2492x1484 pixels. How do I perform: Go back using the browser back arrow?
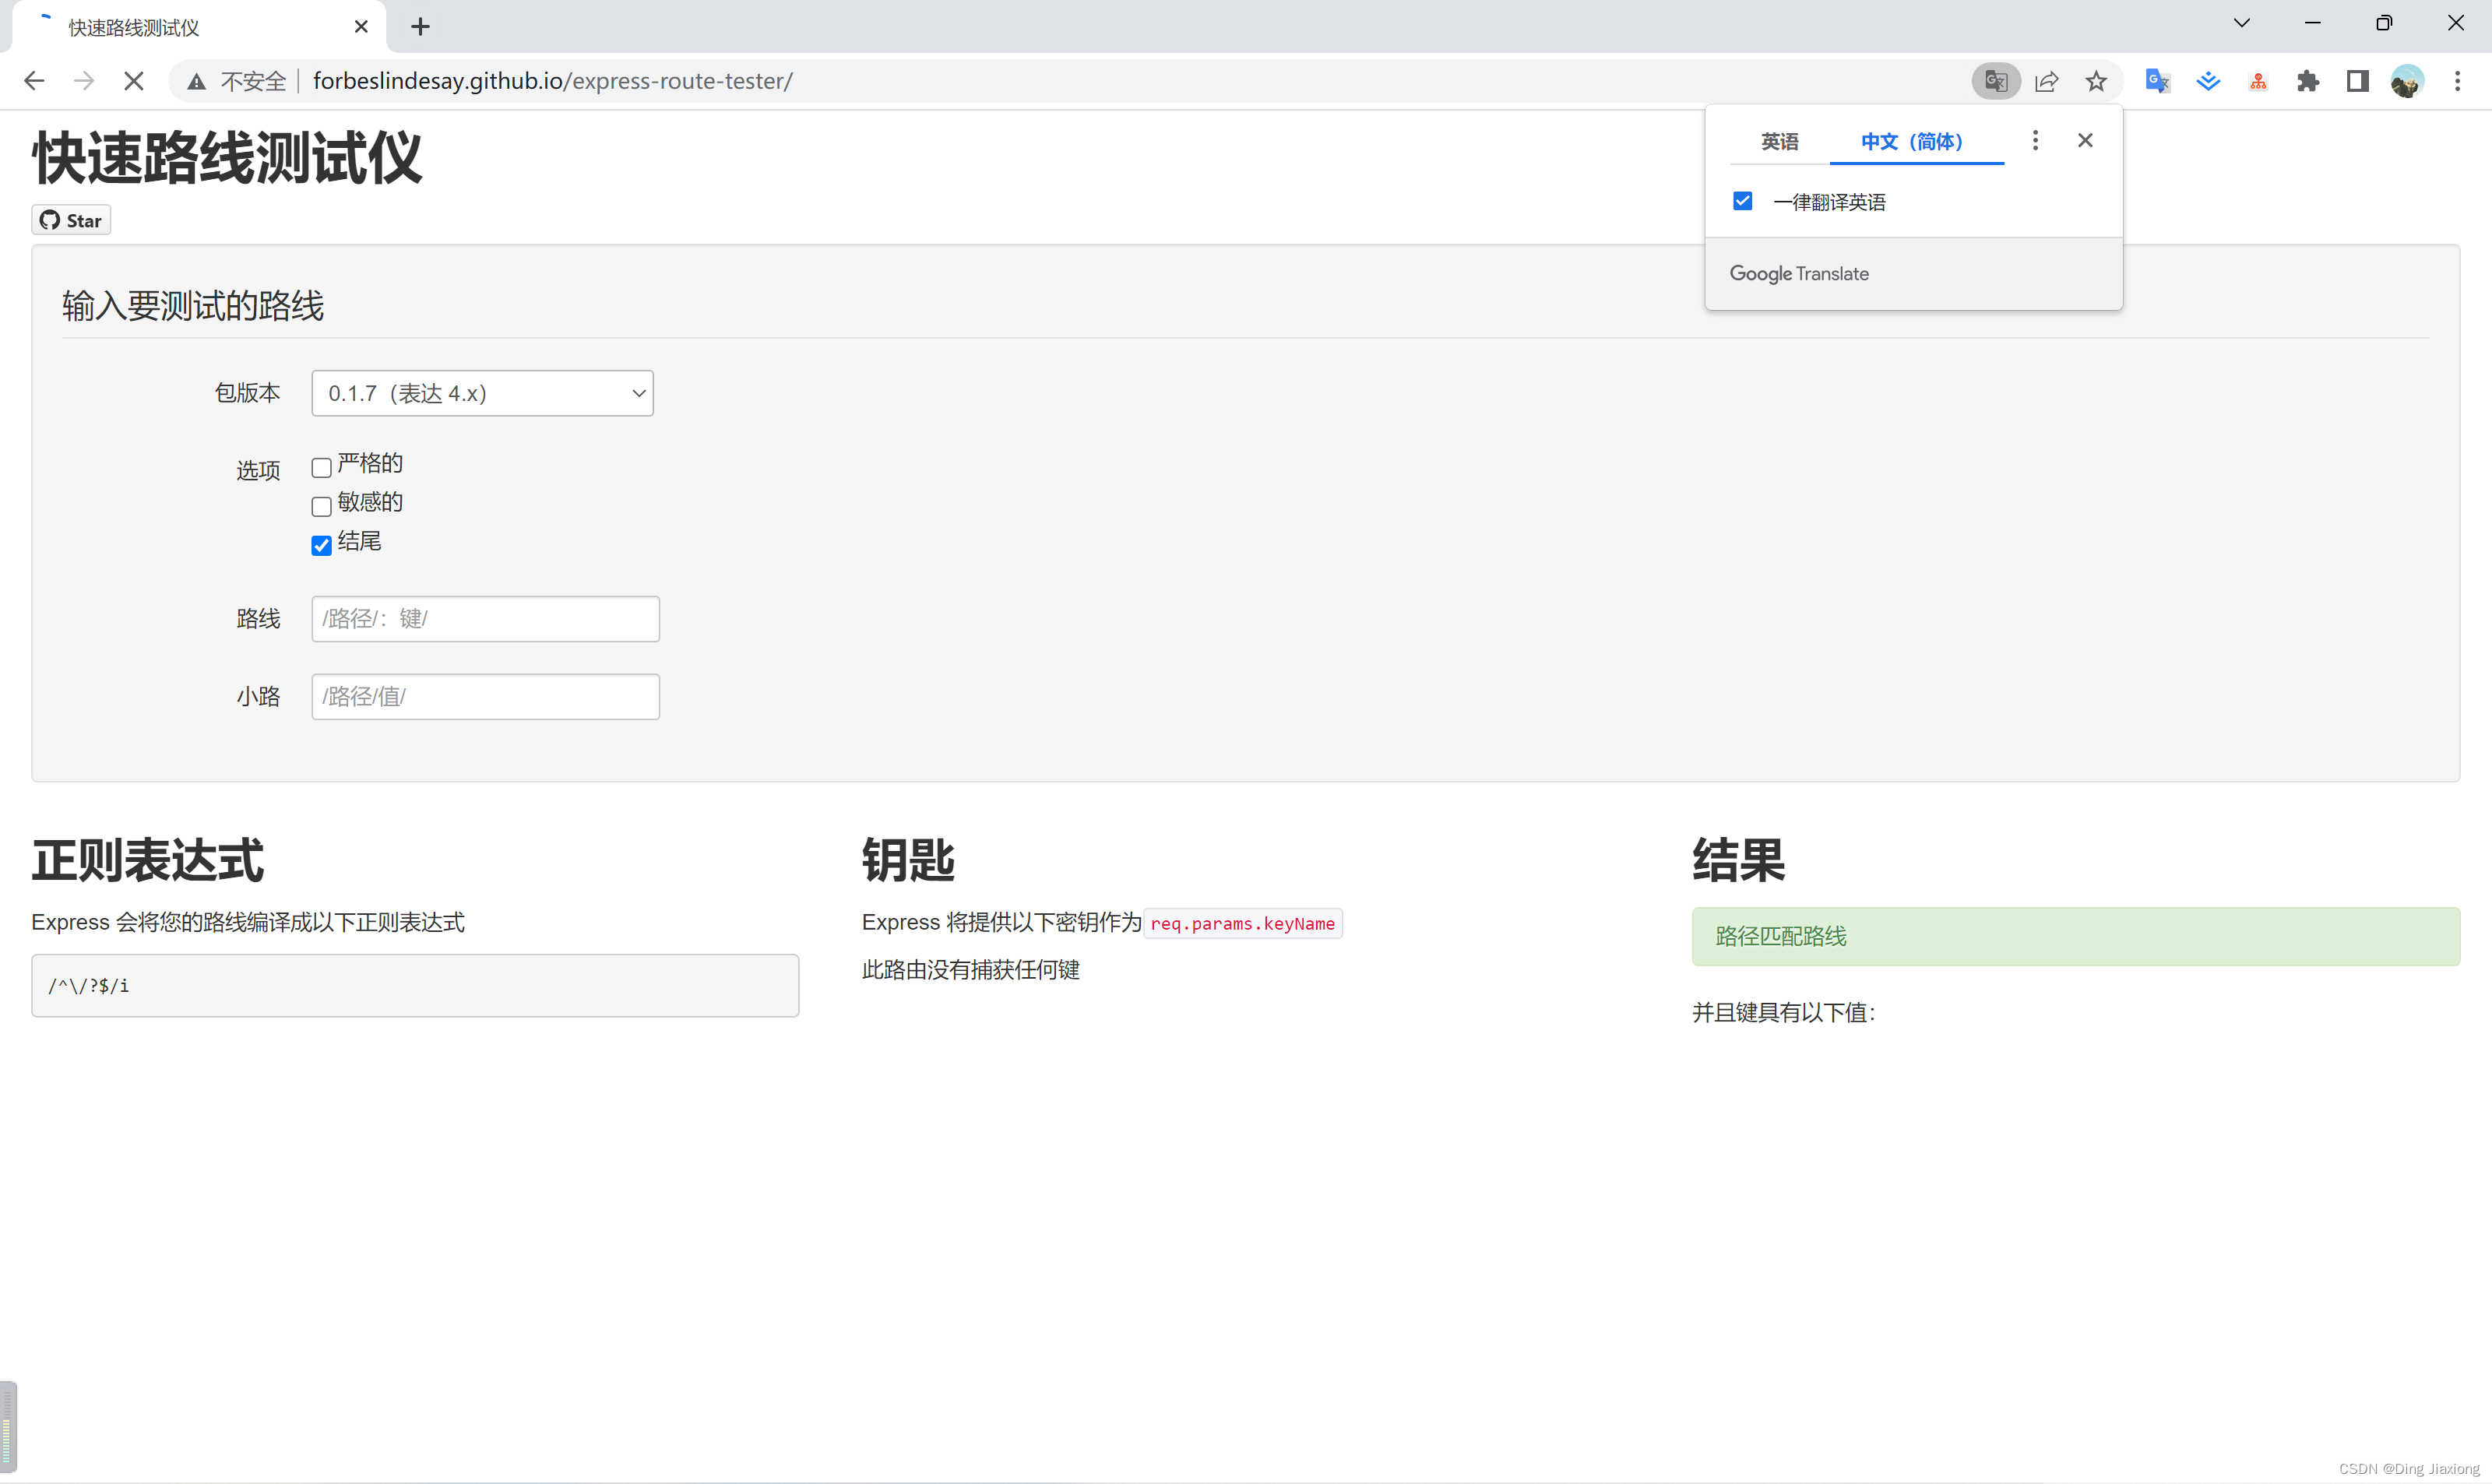34,81
